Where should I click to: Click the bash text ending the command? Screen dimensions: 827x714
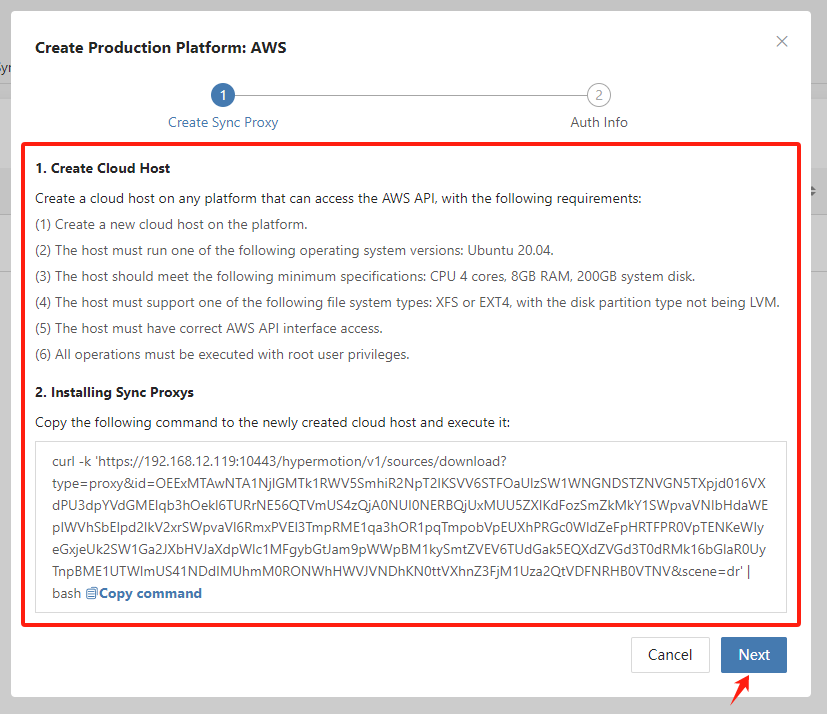pos(66,593)
